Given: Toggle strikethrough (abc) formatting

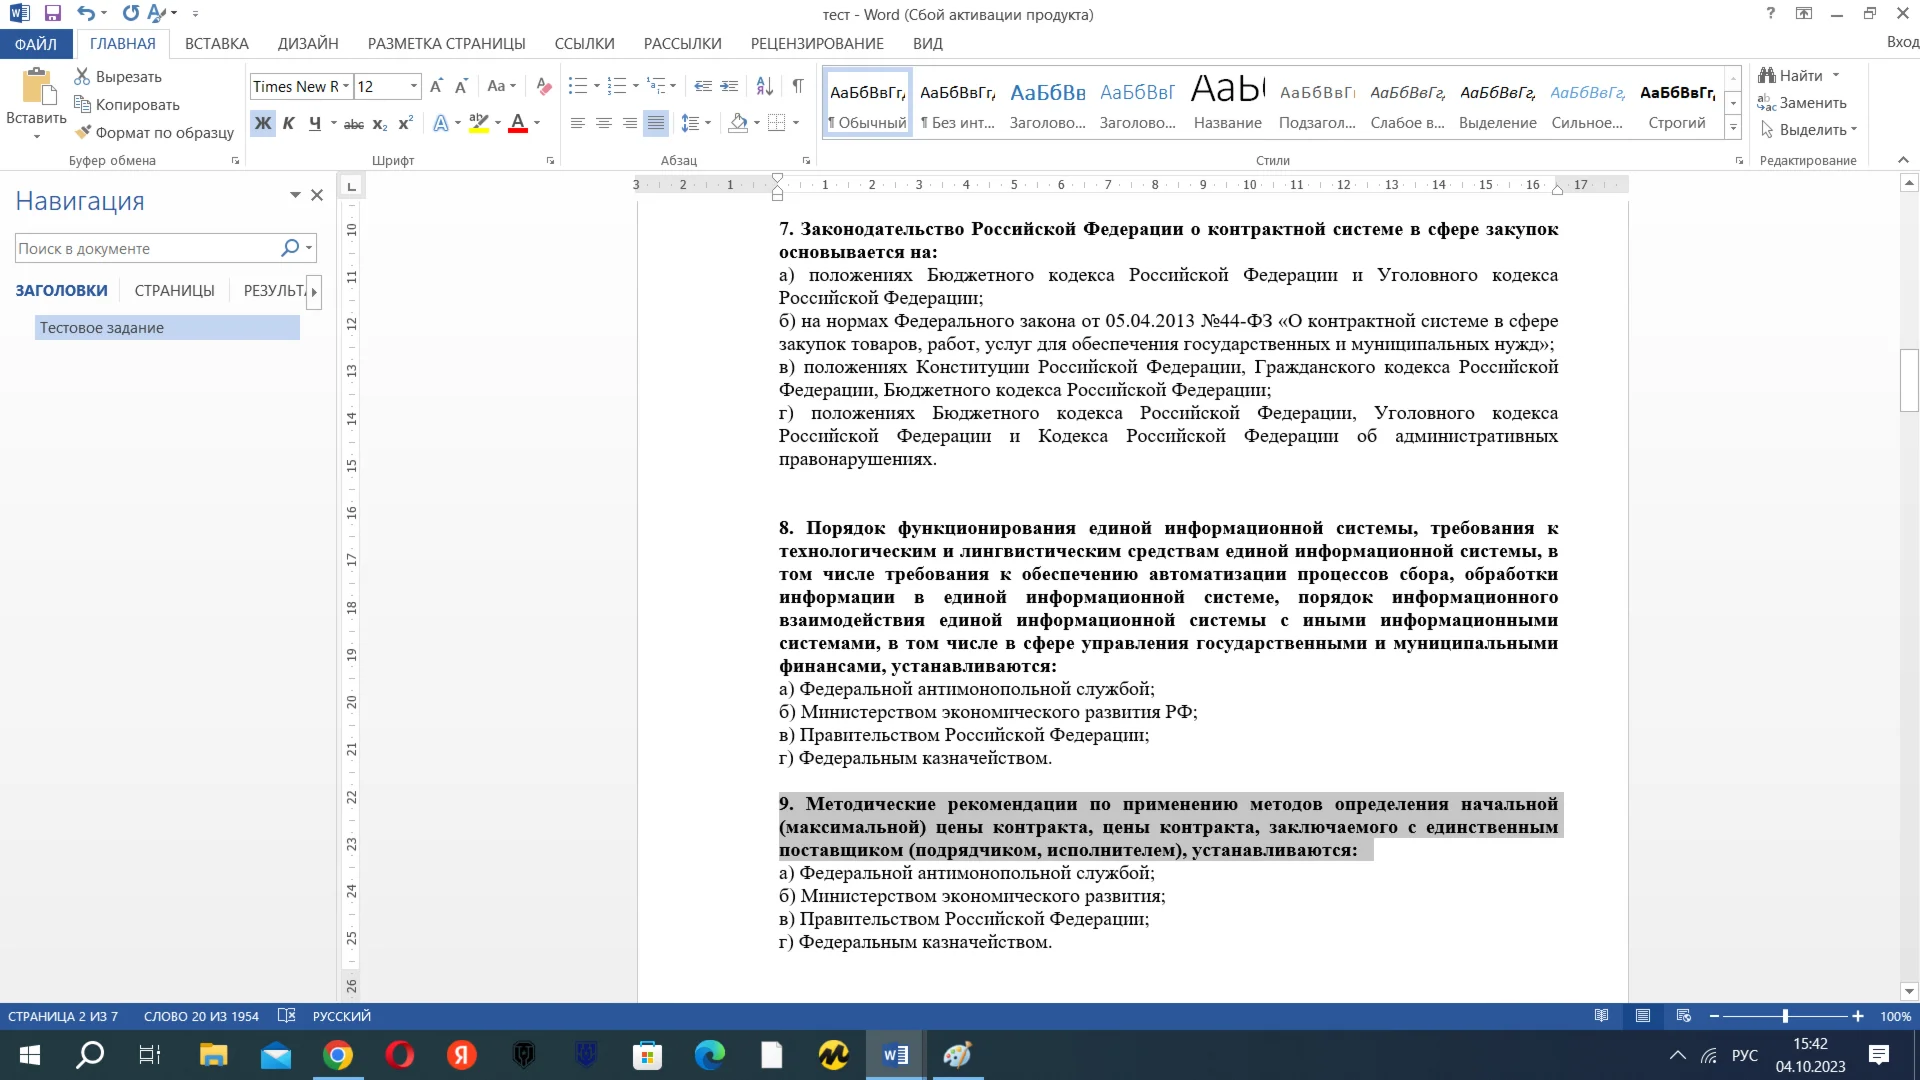Looking at the screenshot, I should coord(354,124).
